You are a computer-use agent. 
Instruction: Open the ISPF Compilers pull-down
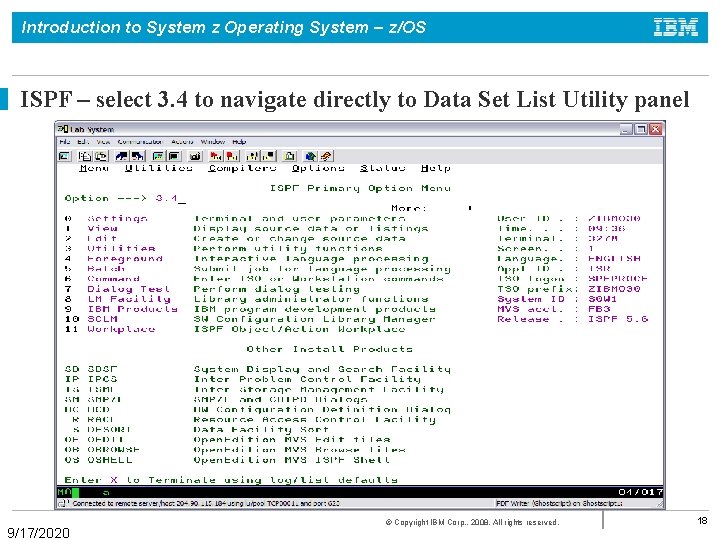242,168
